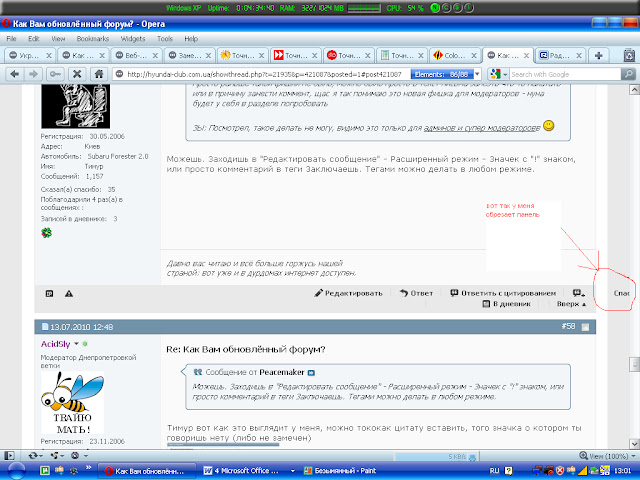Open the Opera Link sync icon
Screen dimensions: 640x480
(x=33, y=456)
